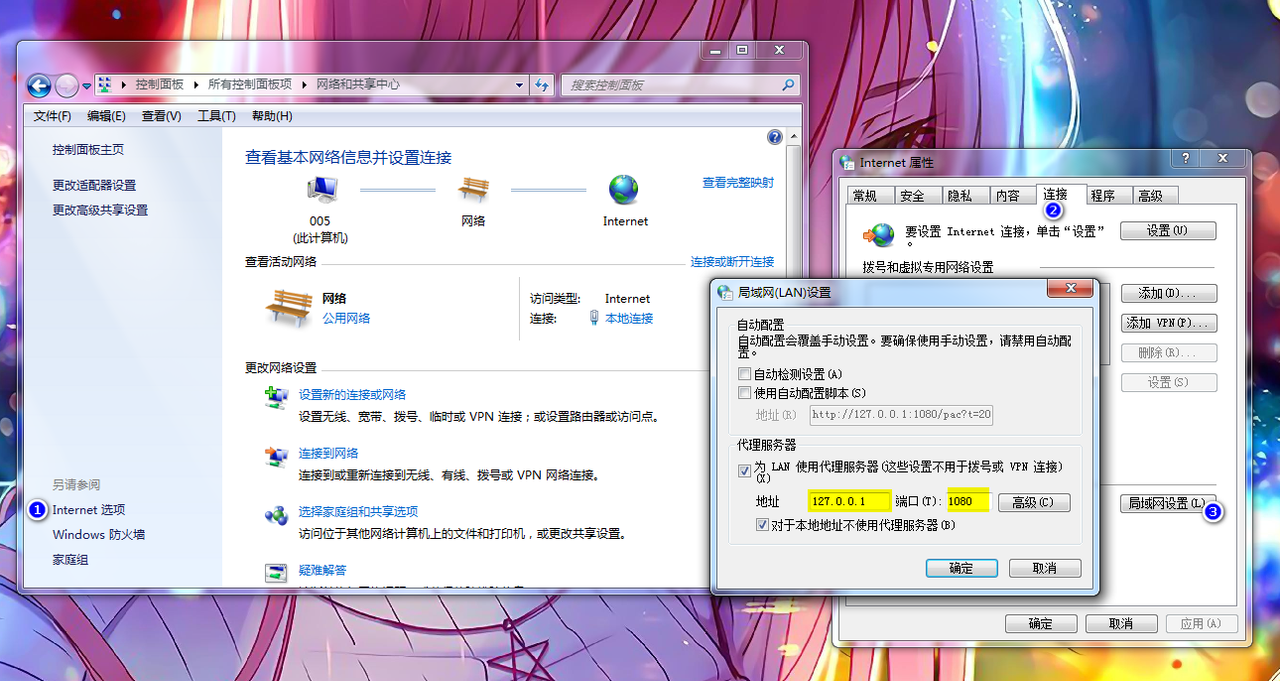Click the 设置新的连接或网络 link
The width and height of the screenshot is (1280, 681).
coord(352,395)
